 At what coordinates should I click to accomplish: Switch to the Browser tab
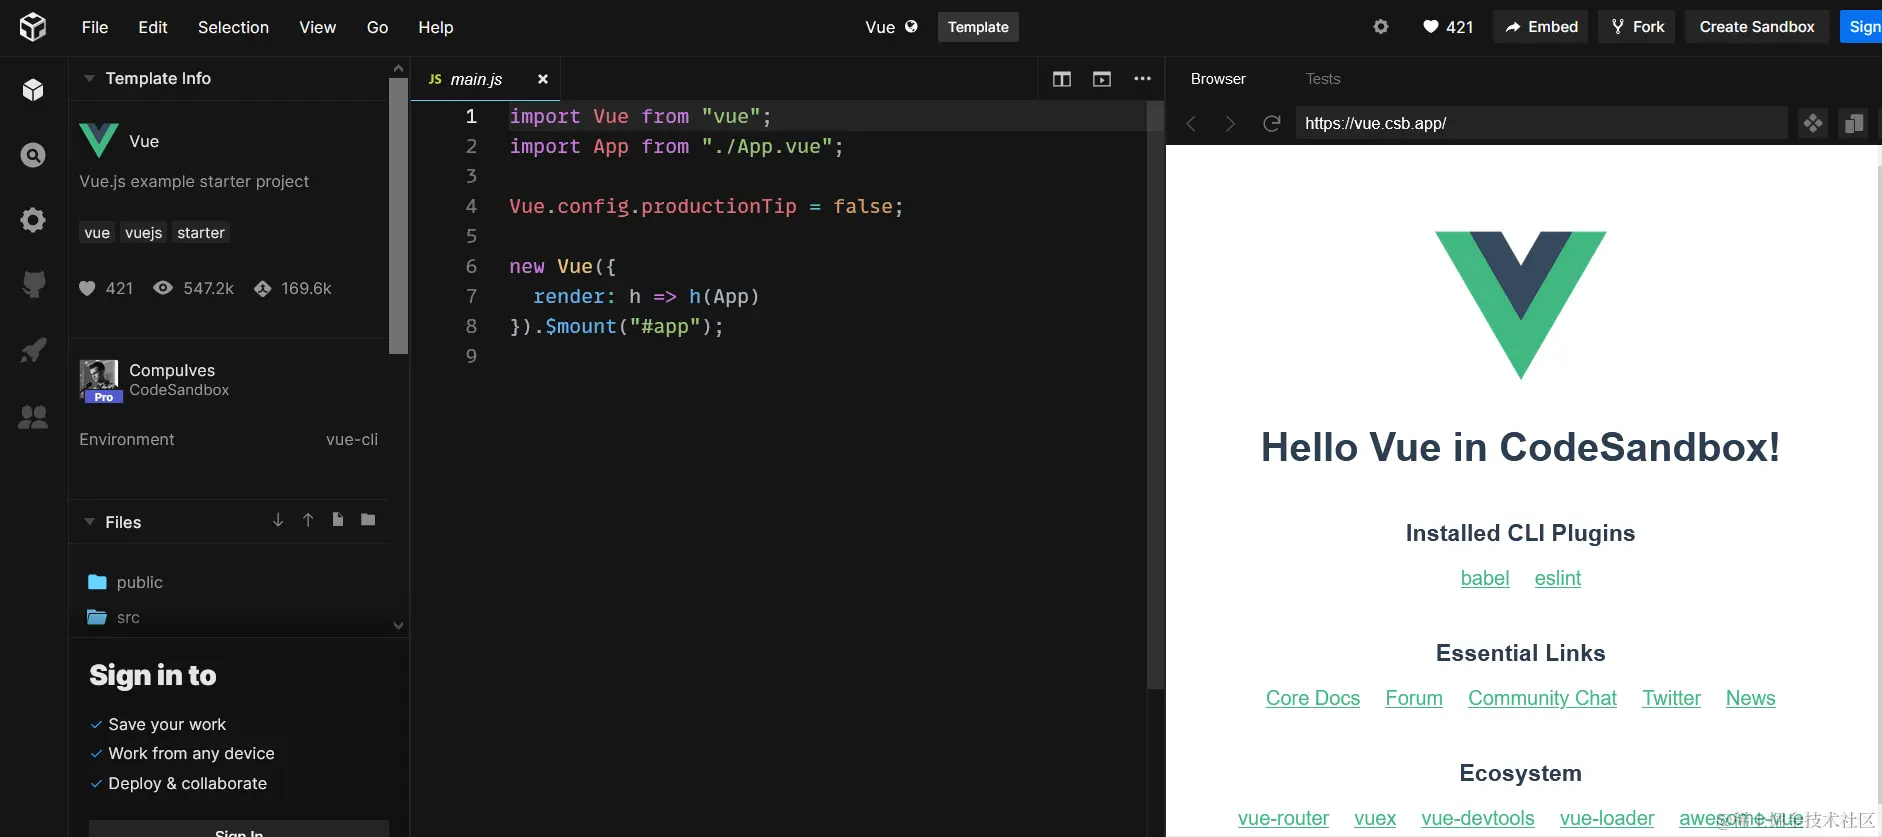point(1218,79)
